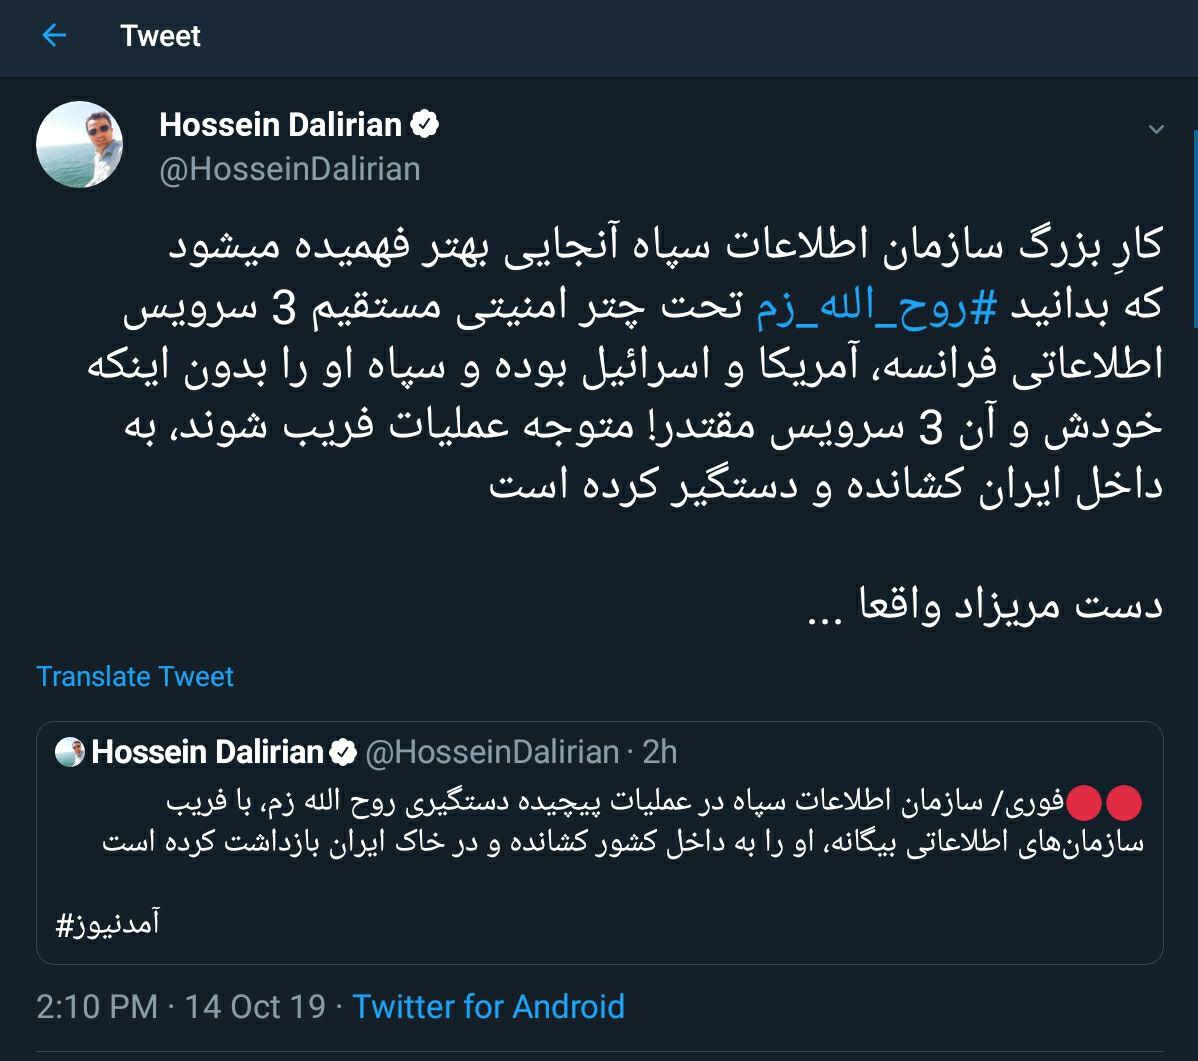
Task: Open the small avatar in the quoted tweet
Action: click(x=70, y=752)
